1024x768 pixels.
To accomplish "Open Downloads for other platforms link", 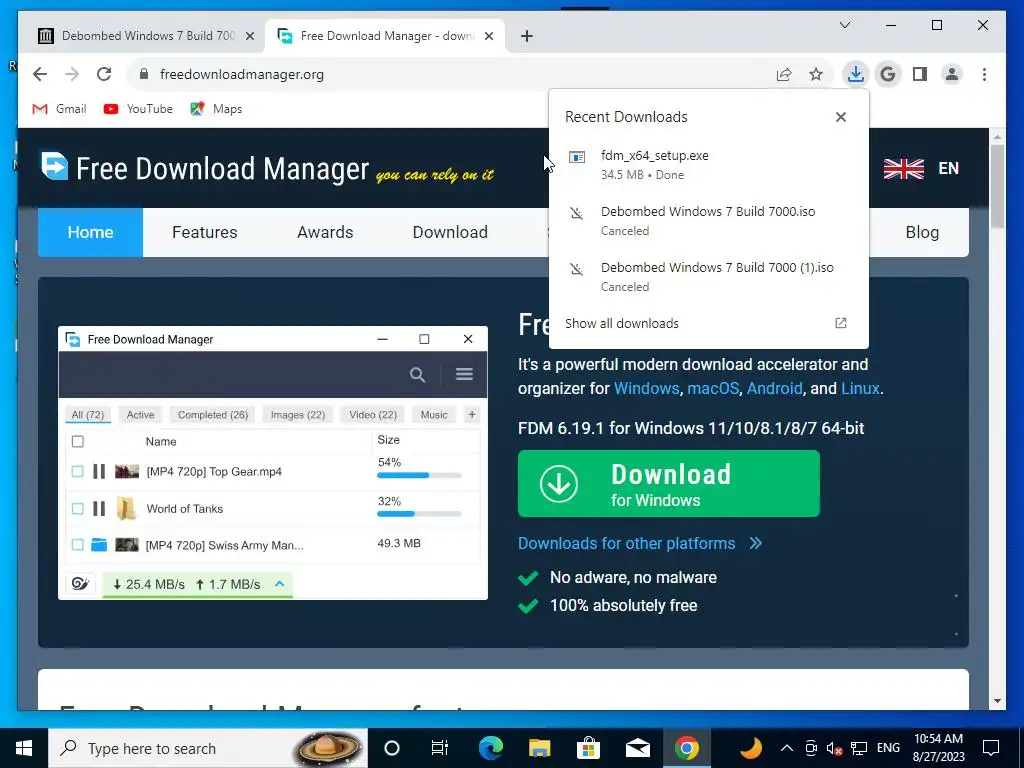I will click(x=626, y=543).
